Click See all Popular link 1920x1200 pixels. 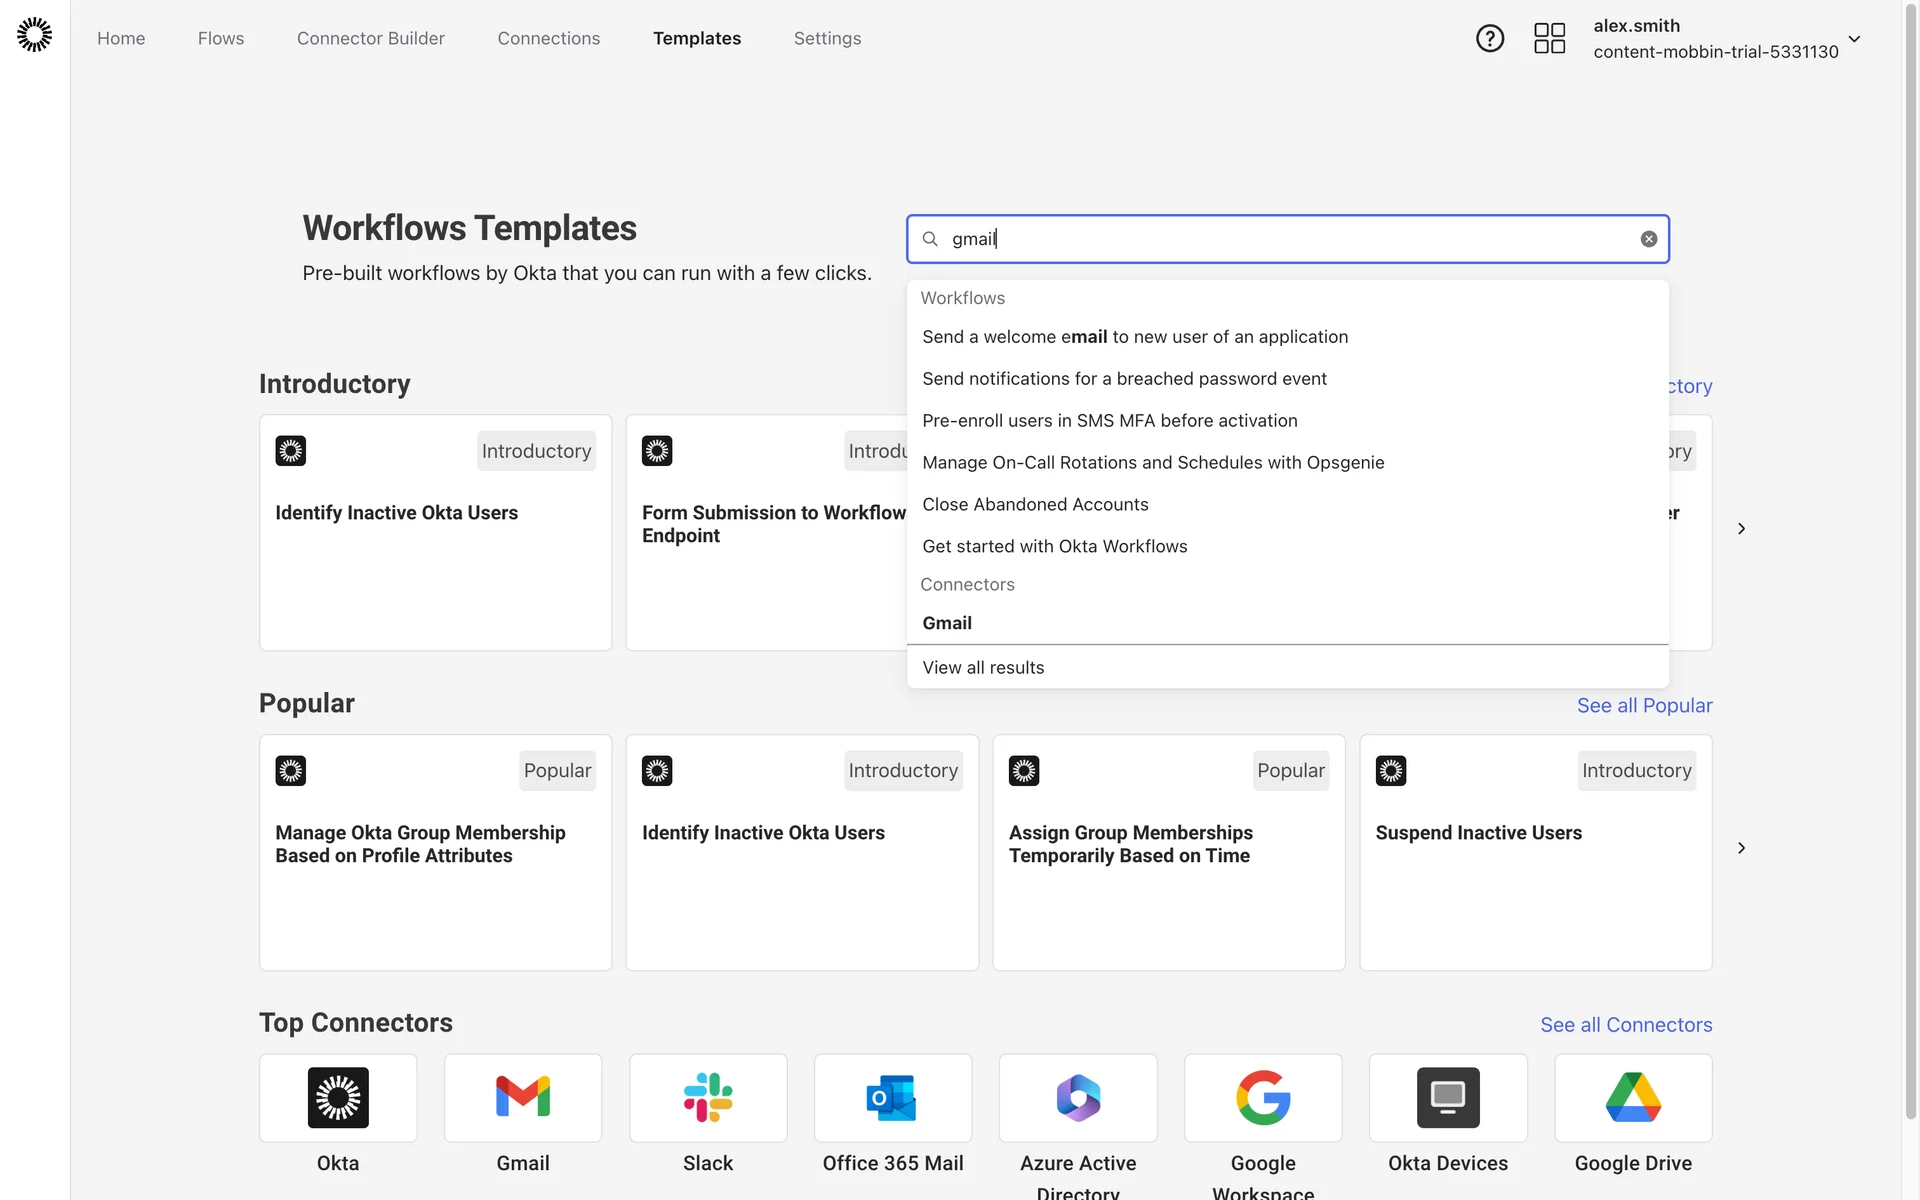tap(1644, 705)
